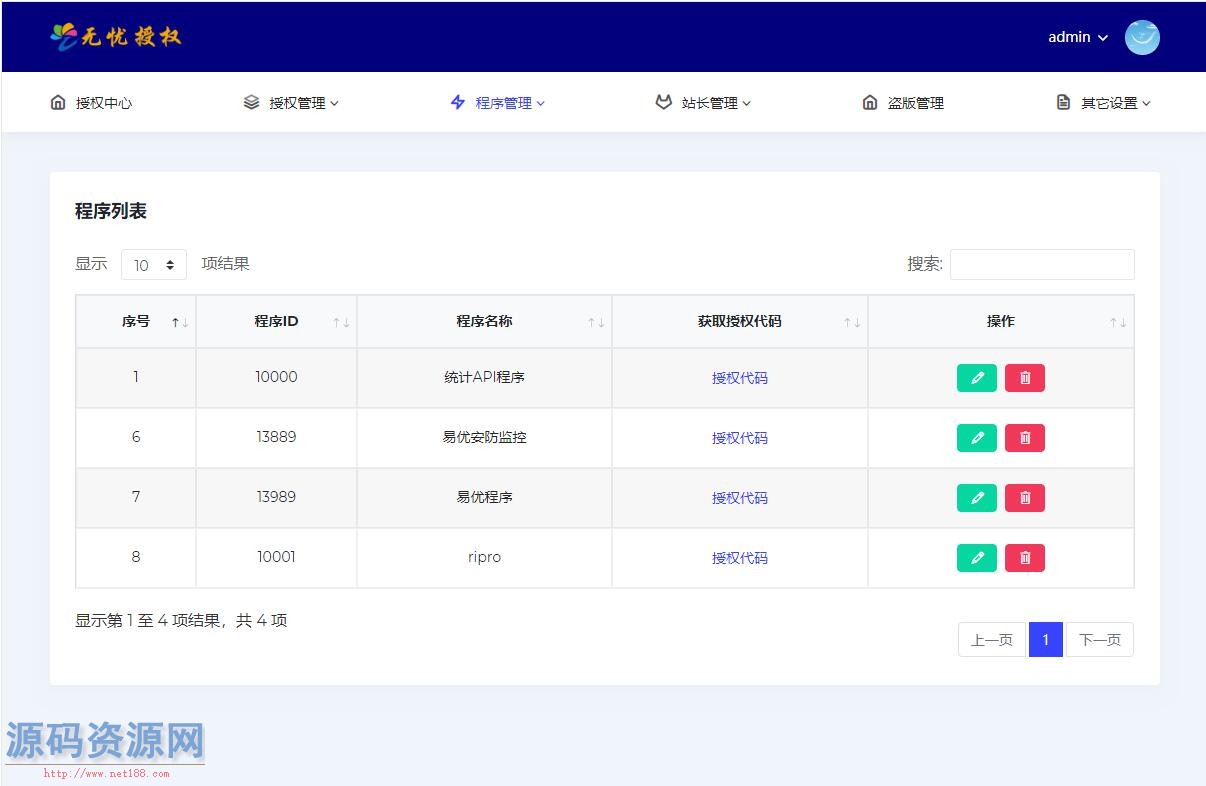The image size is (1206, 786).
Task: Delete the 易优安防监控 row
Action: 1025,438
